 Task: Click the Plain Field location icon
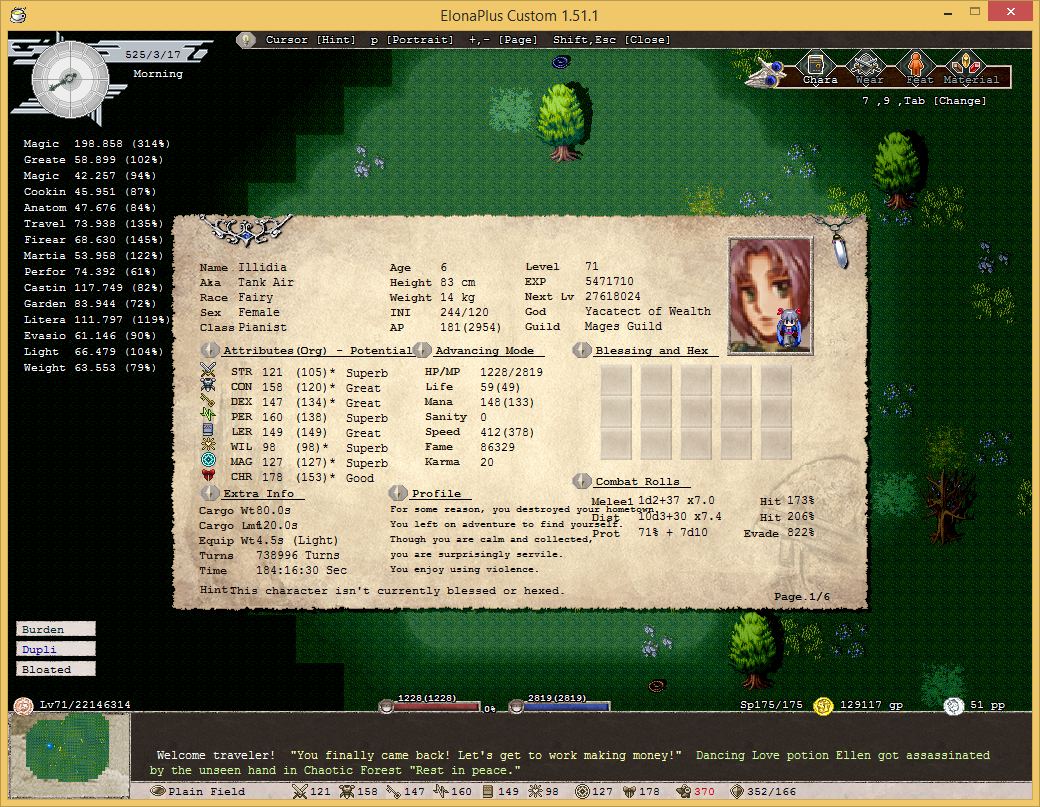(158, 791)
